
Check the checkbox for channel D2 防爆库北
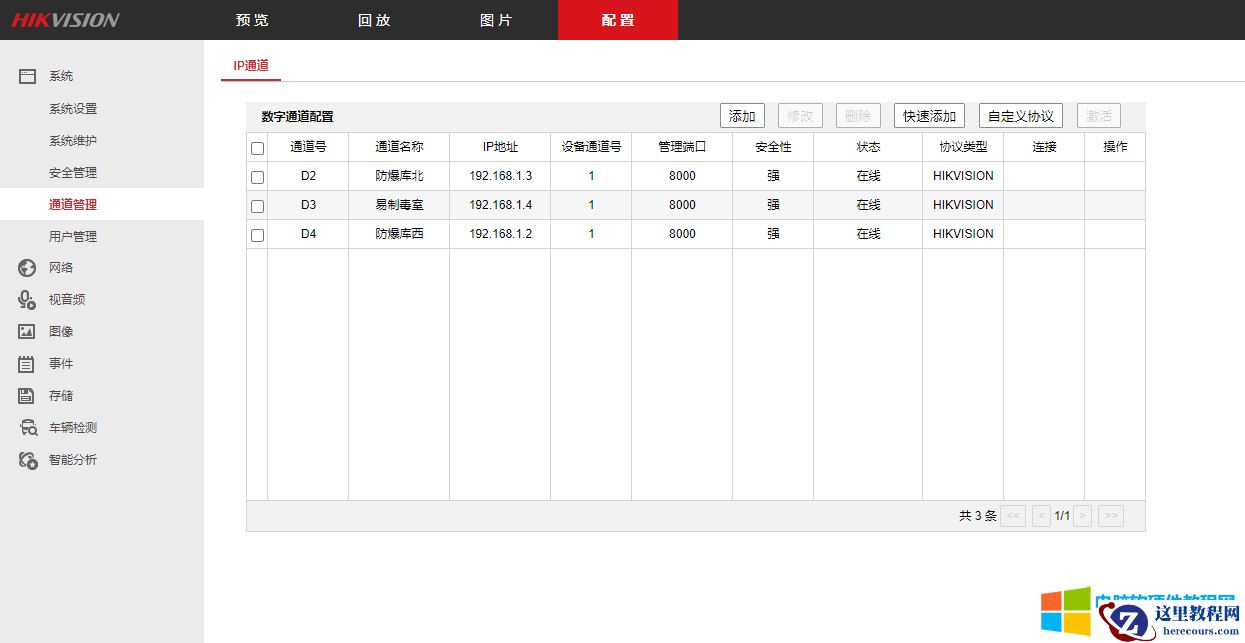(257, 176)
